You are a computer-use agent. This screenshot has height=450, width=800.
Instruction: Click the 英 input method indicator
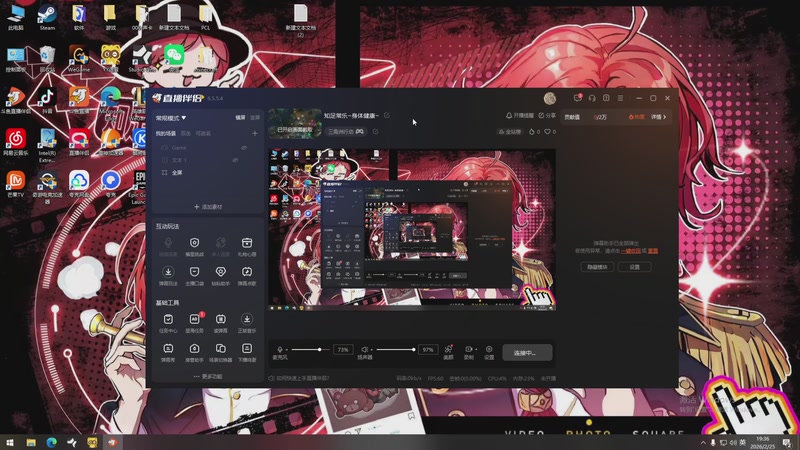[x=742, y=442]
